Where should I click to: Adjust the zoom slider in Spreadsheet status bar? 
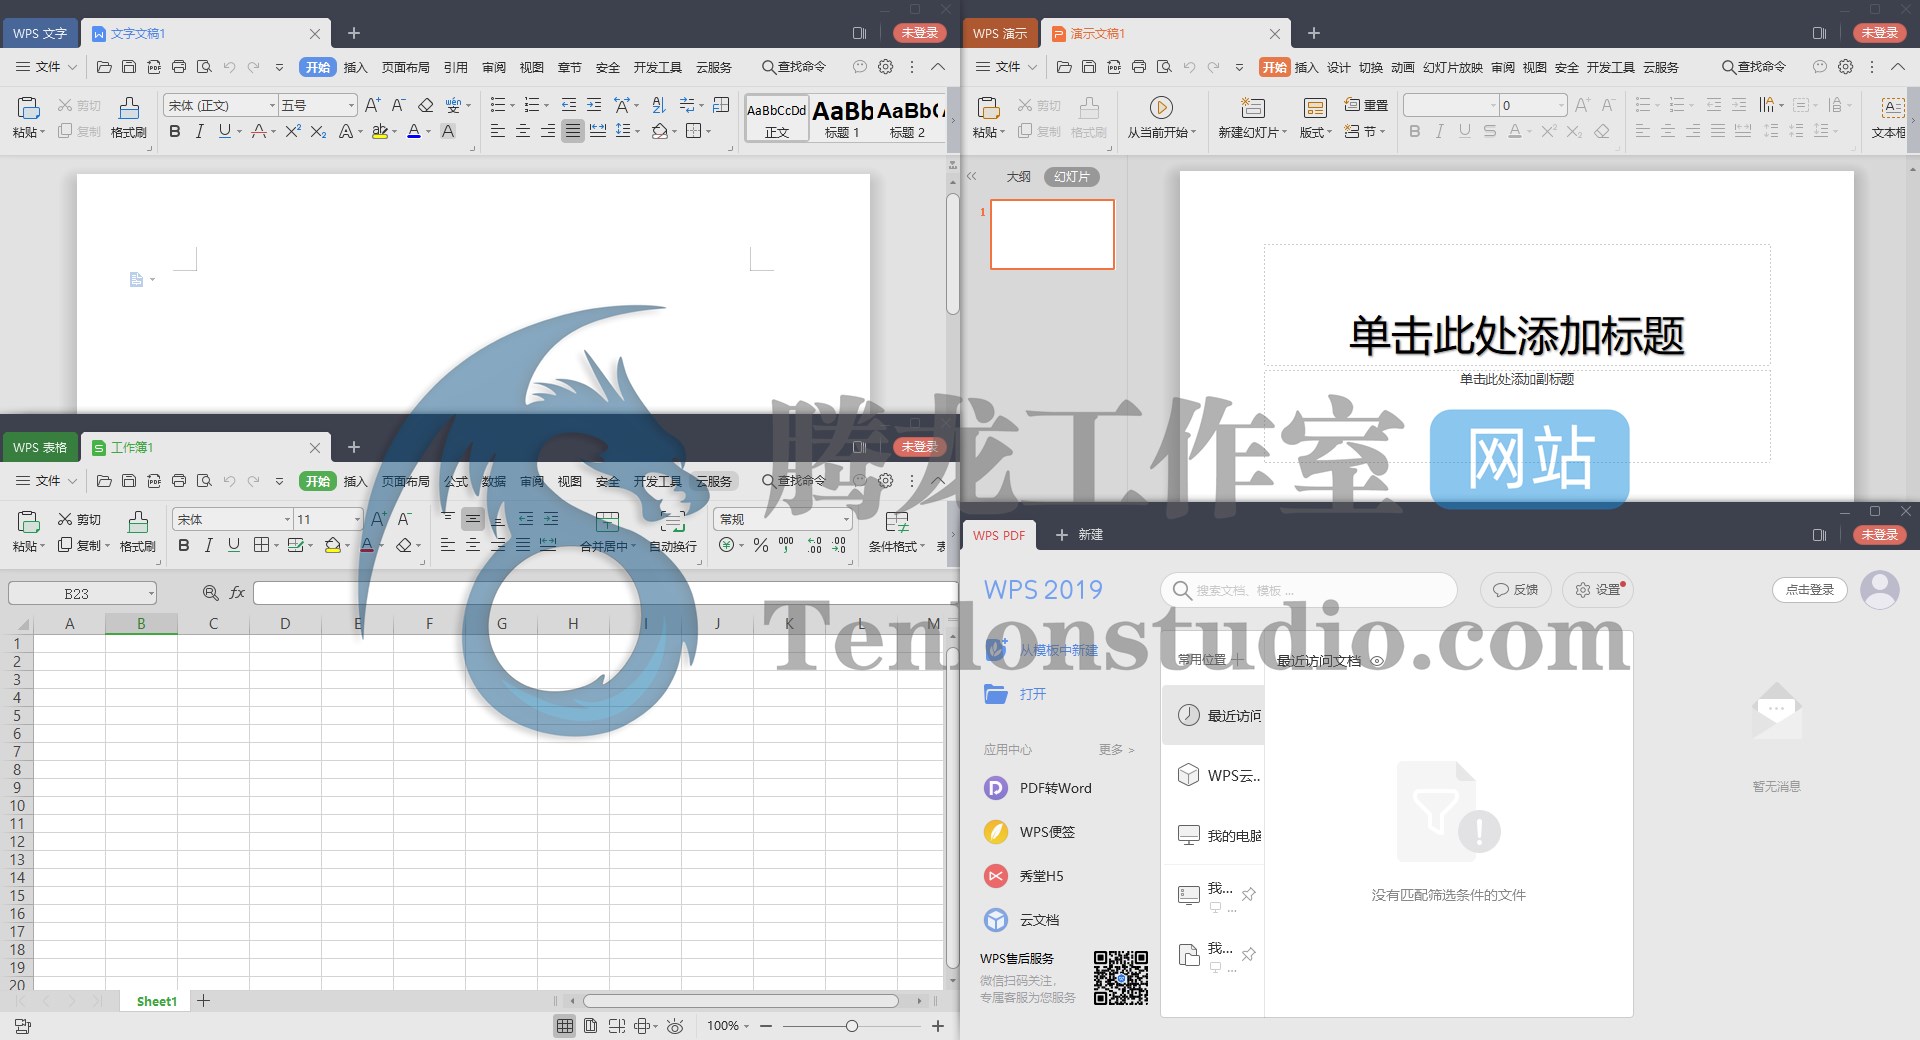click(851, 1026)
